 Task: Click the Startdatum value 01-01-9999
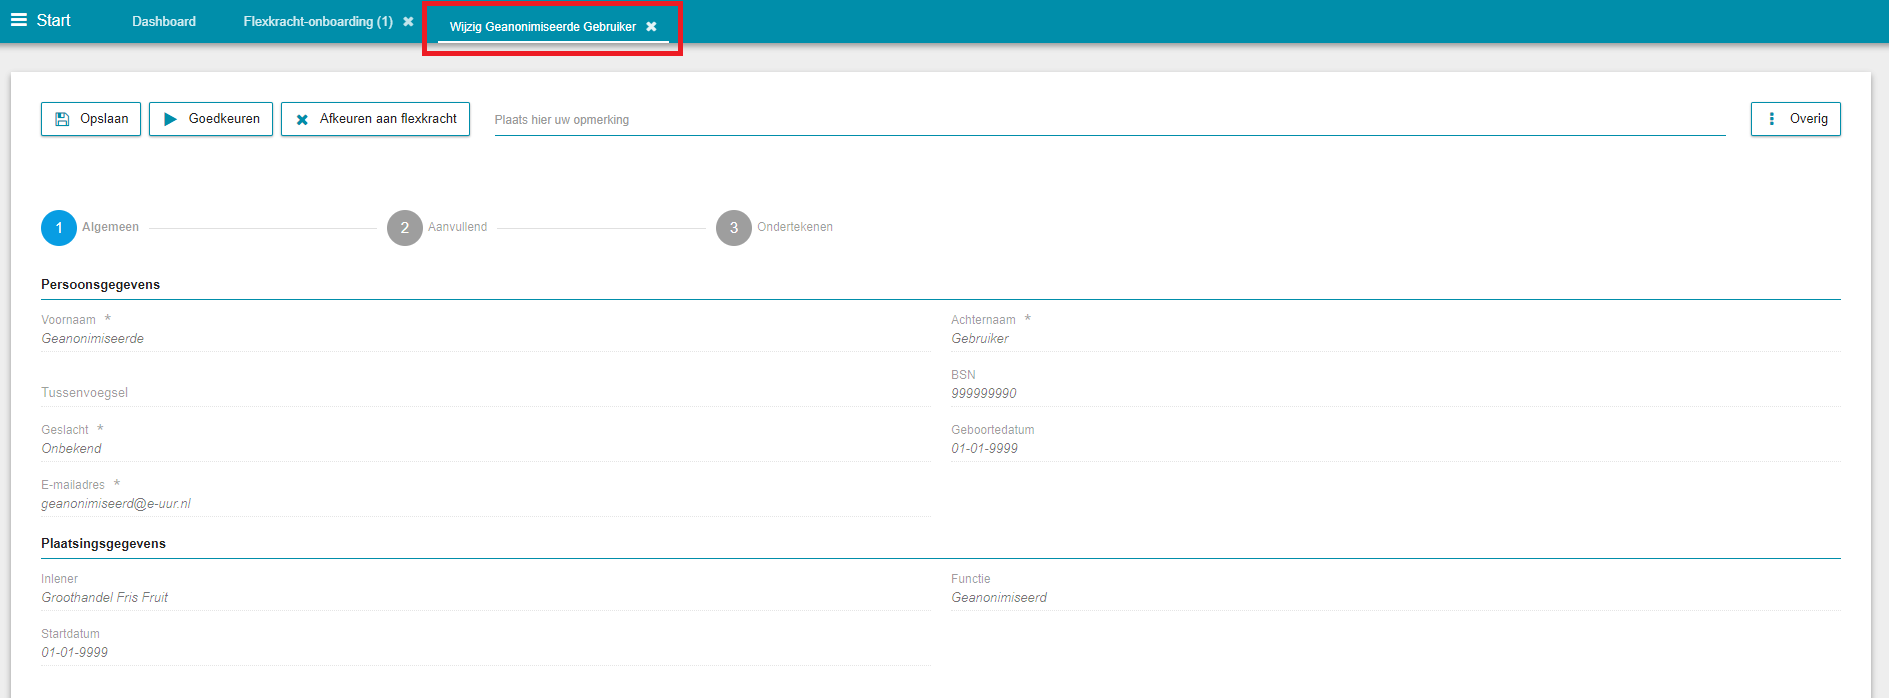(x=74, y=652)
